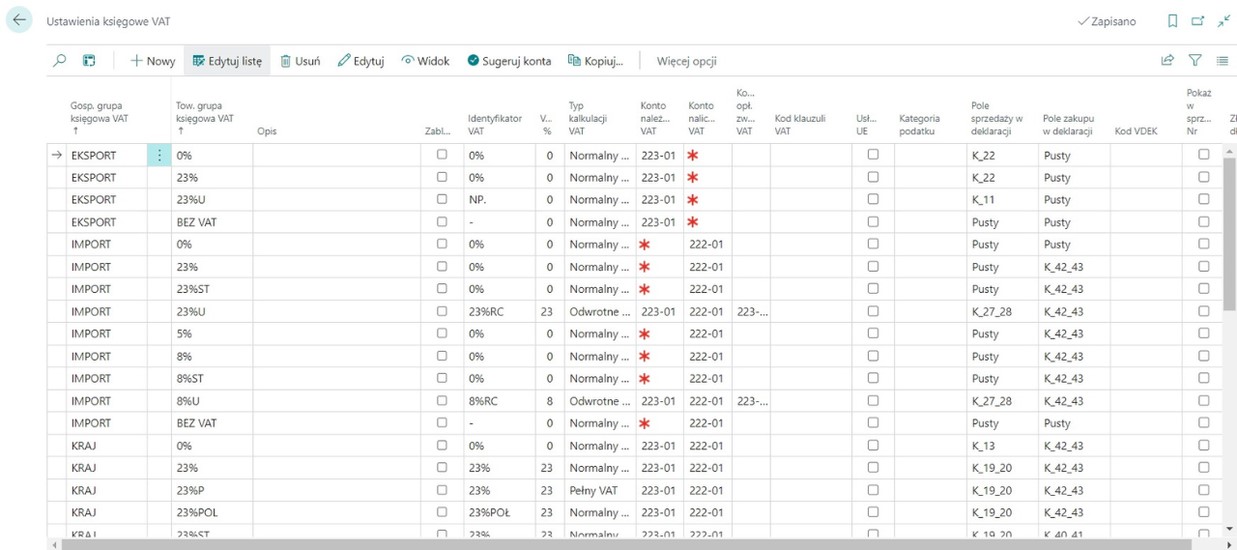Open the Widok view option
1237x550 pixels.
pos(426,61)
